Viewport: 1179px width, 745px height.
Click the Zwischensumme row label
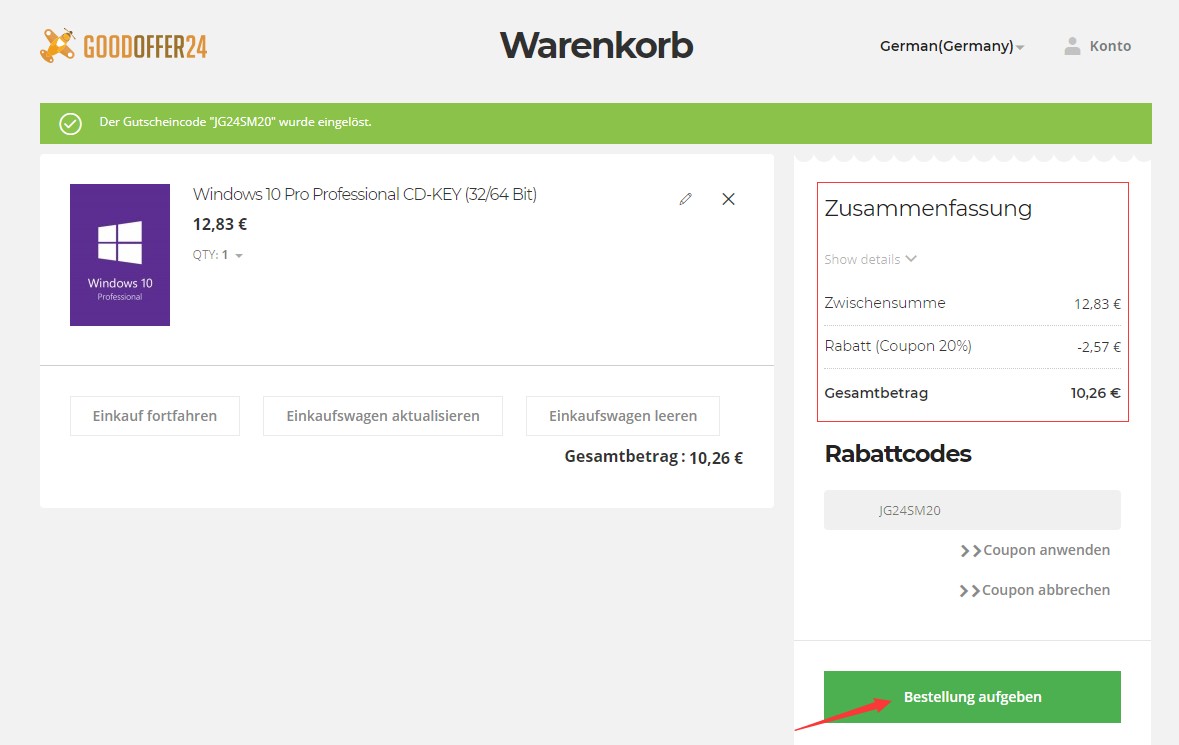point(885,303)
